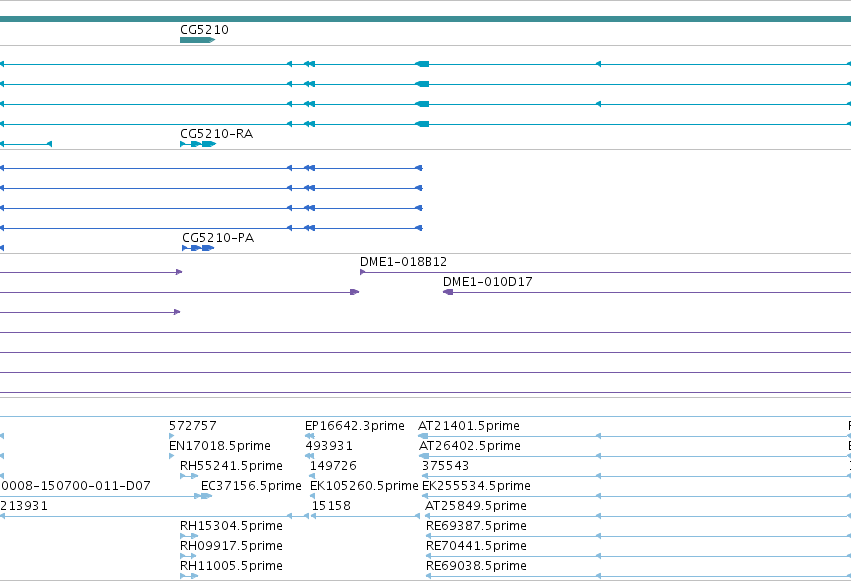Click the EK105260.5prime EST label
Screen dimensions: 851x581
364,486
